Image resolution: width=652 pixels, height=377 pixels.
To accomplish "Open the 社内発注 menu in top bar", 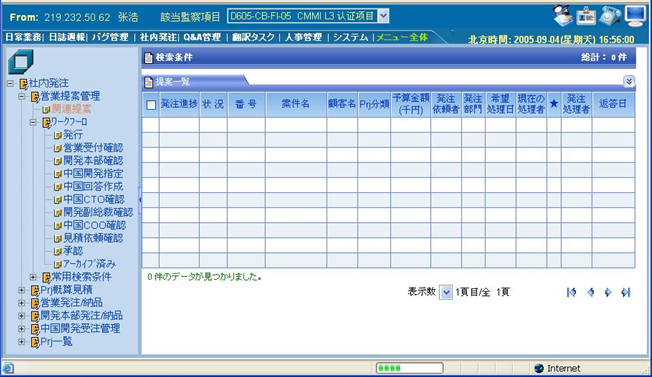I will 158,37.
